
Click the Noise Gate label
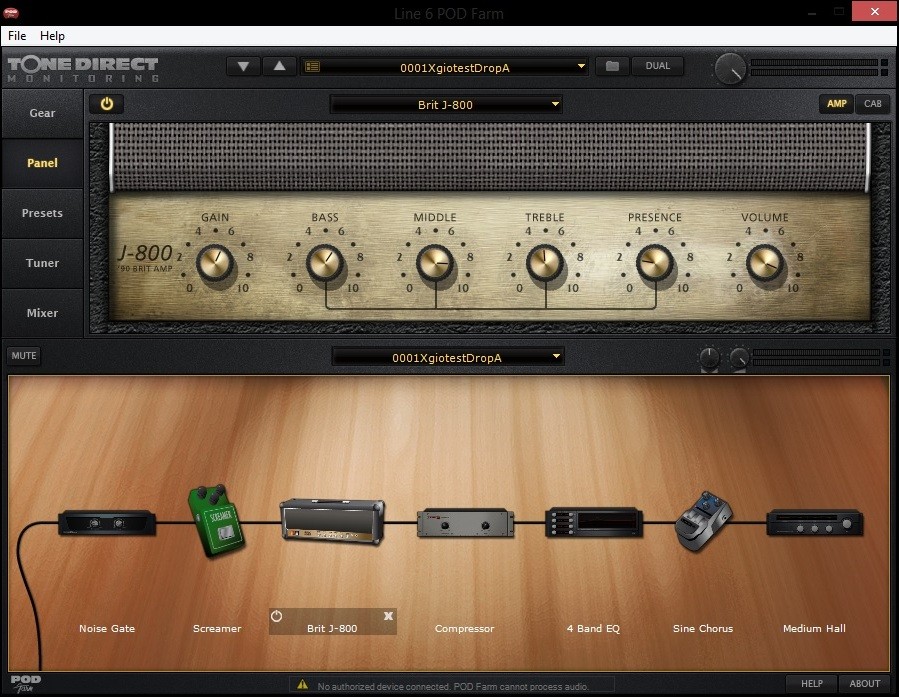click(x=107, y=628)
